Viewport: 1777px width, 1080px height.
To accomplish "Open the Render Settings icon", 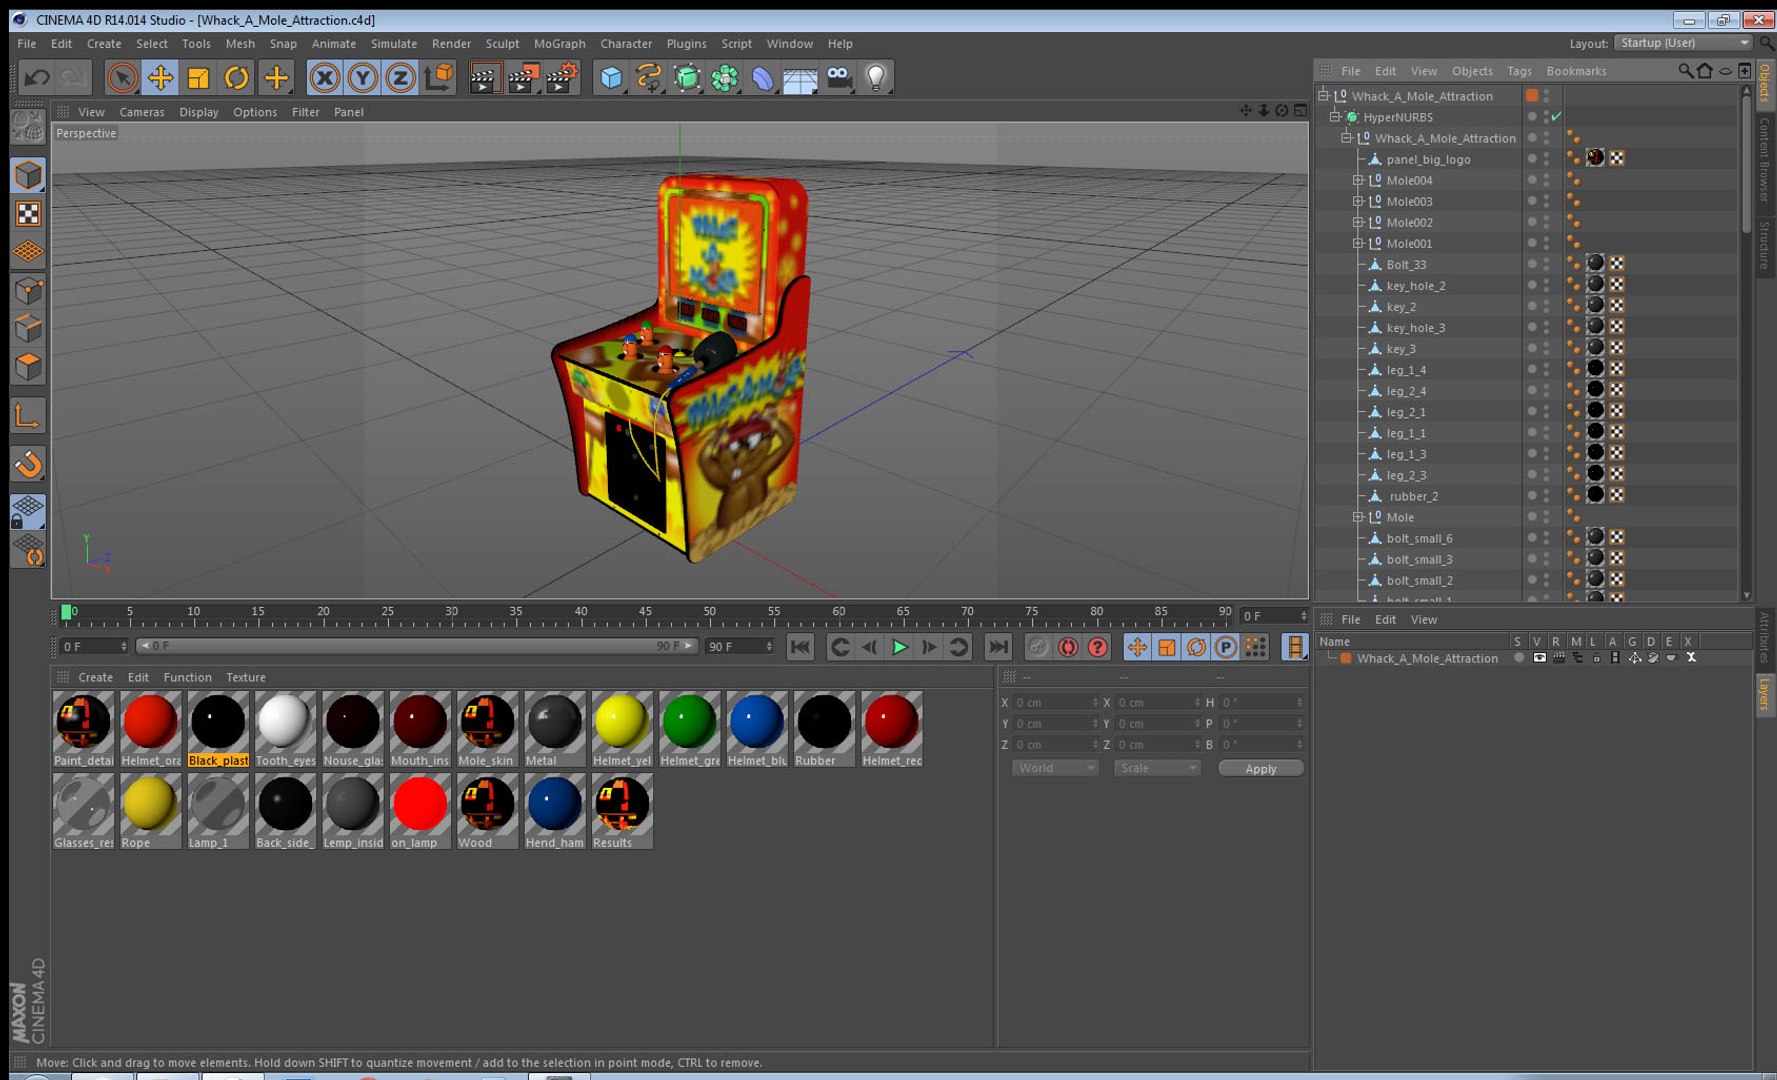I will click(x=562, y=78).
